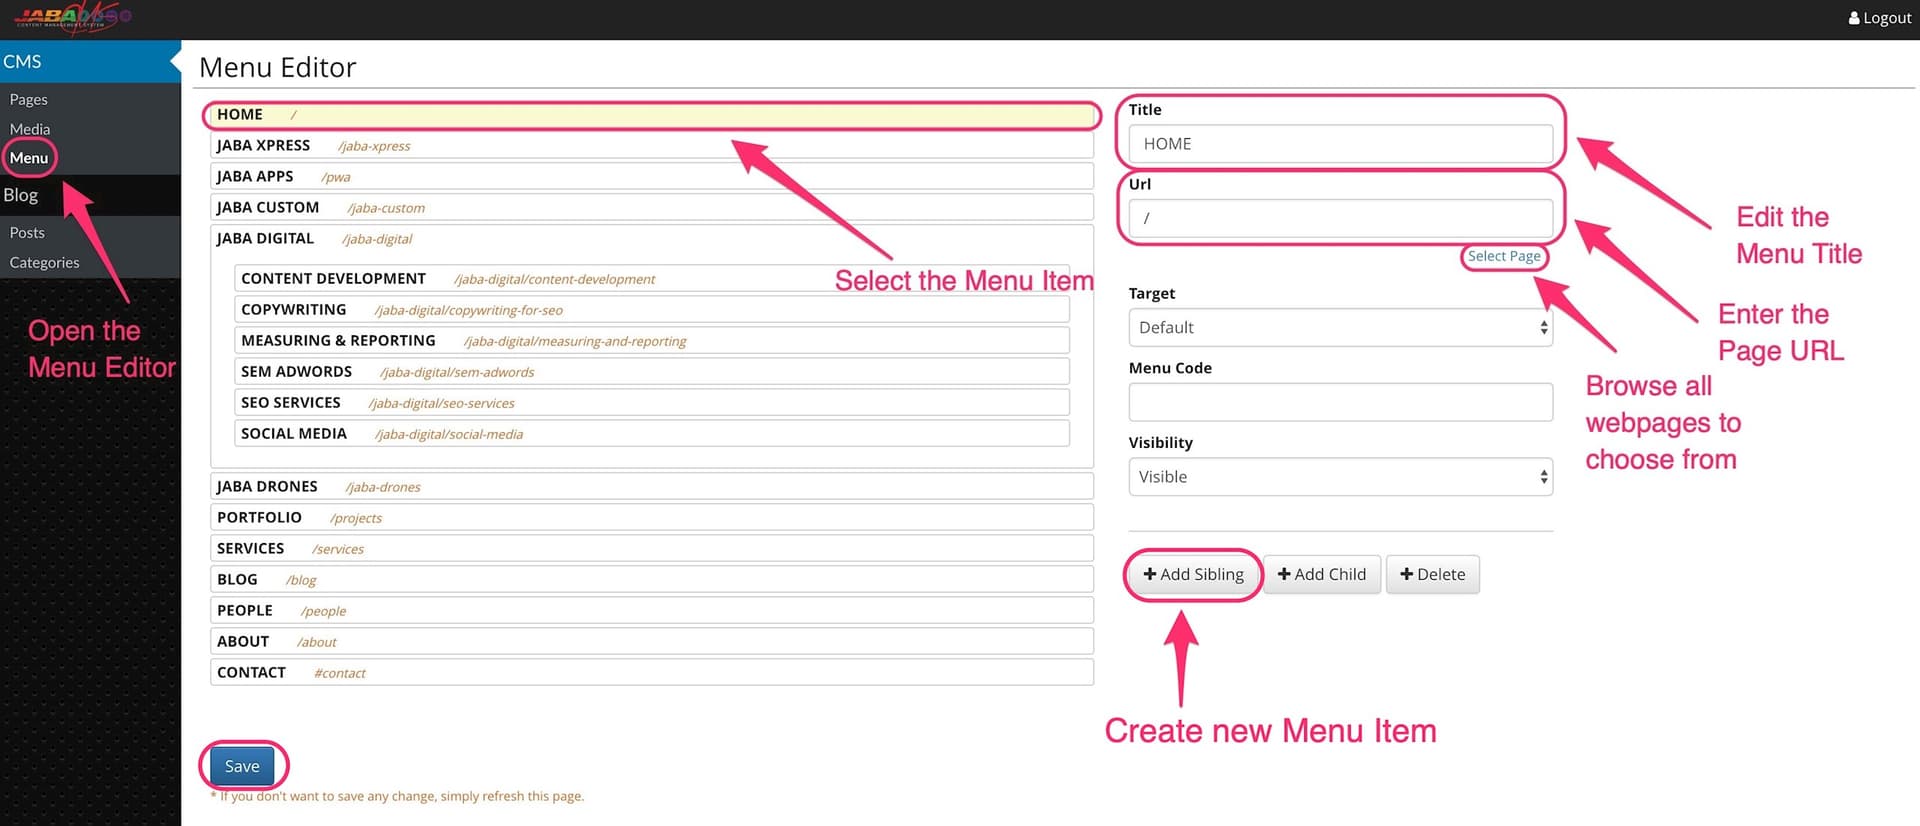The image size is (1920, 826).
Task: Select COPYWRITING submenu item
Action: [652, 310]
